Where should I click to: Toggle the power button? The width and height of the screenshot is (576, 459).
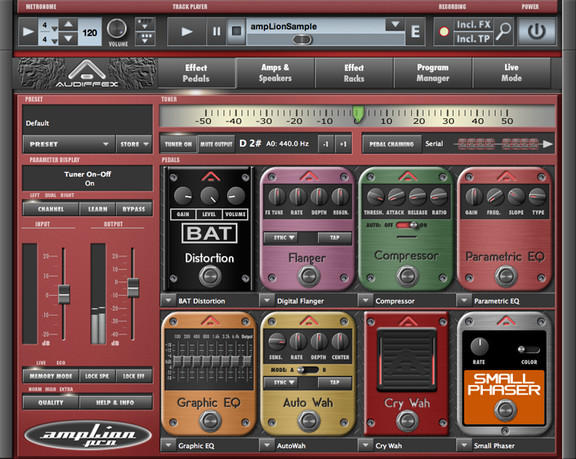tap(536, 32)
